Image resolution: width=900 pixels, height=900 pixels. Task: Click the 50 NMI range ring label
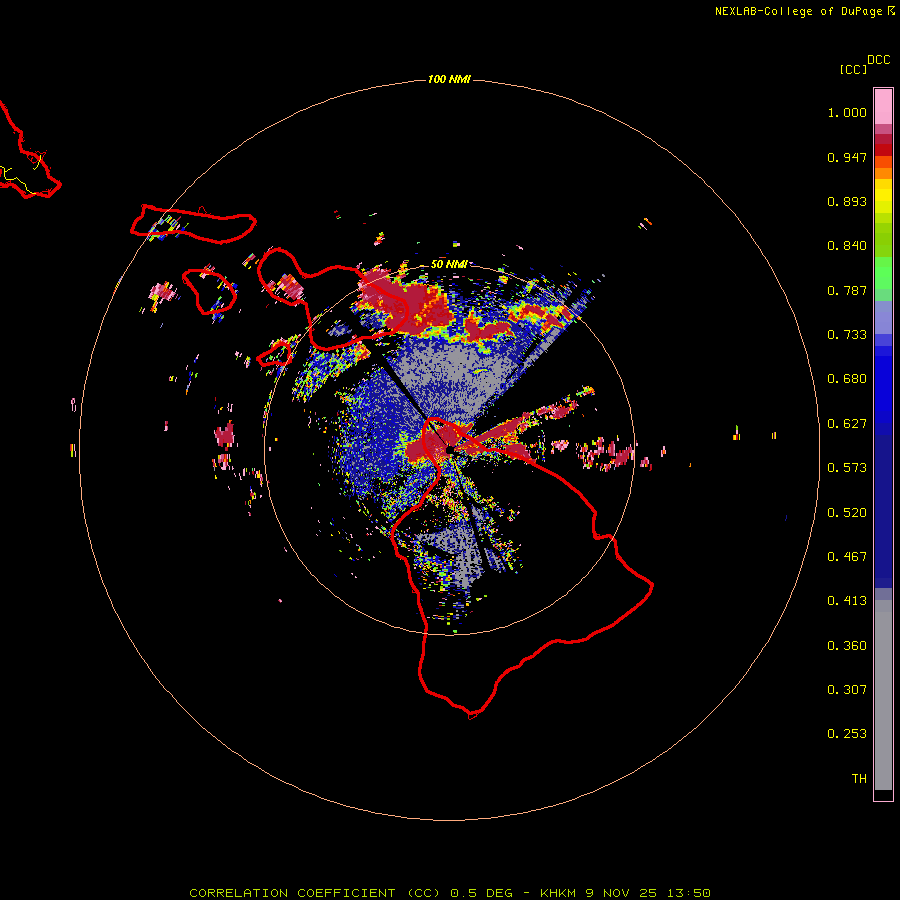click(449, 264)
